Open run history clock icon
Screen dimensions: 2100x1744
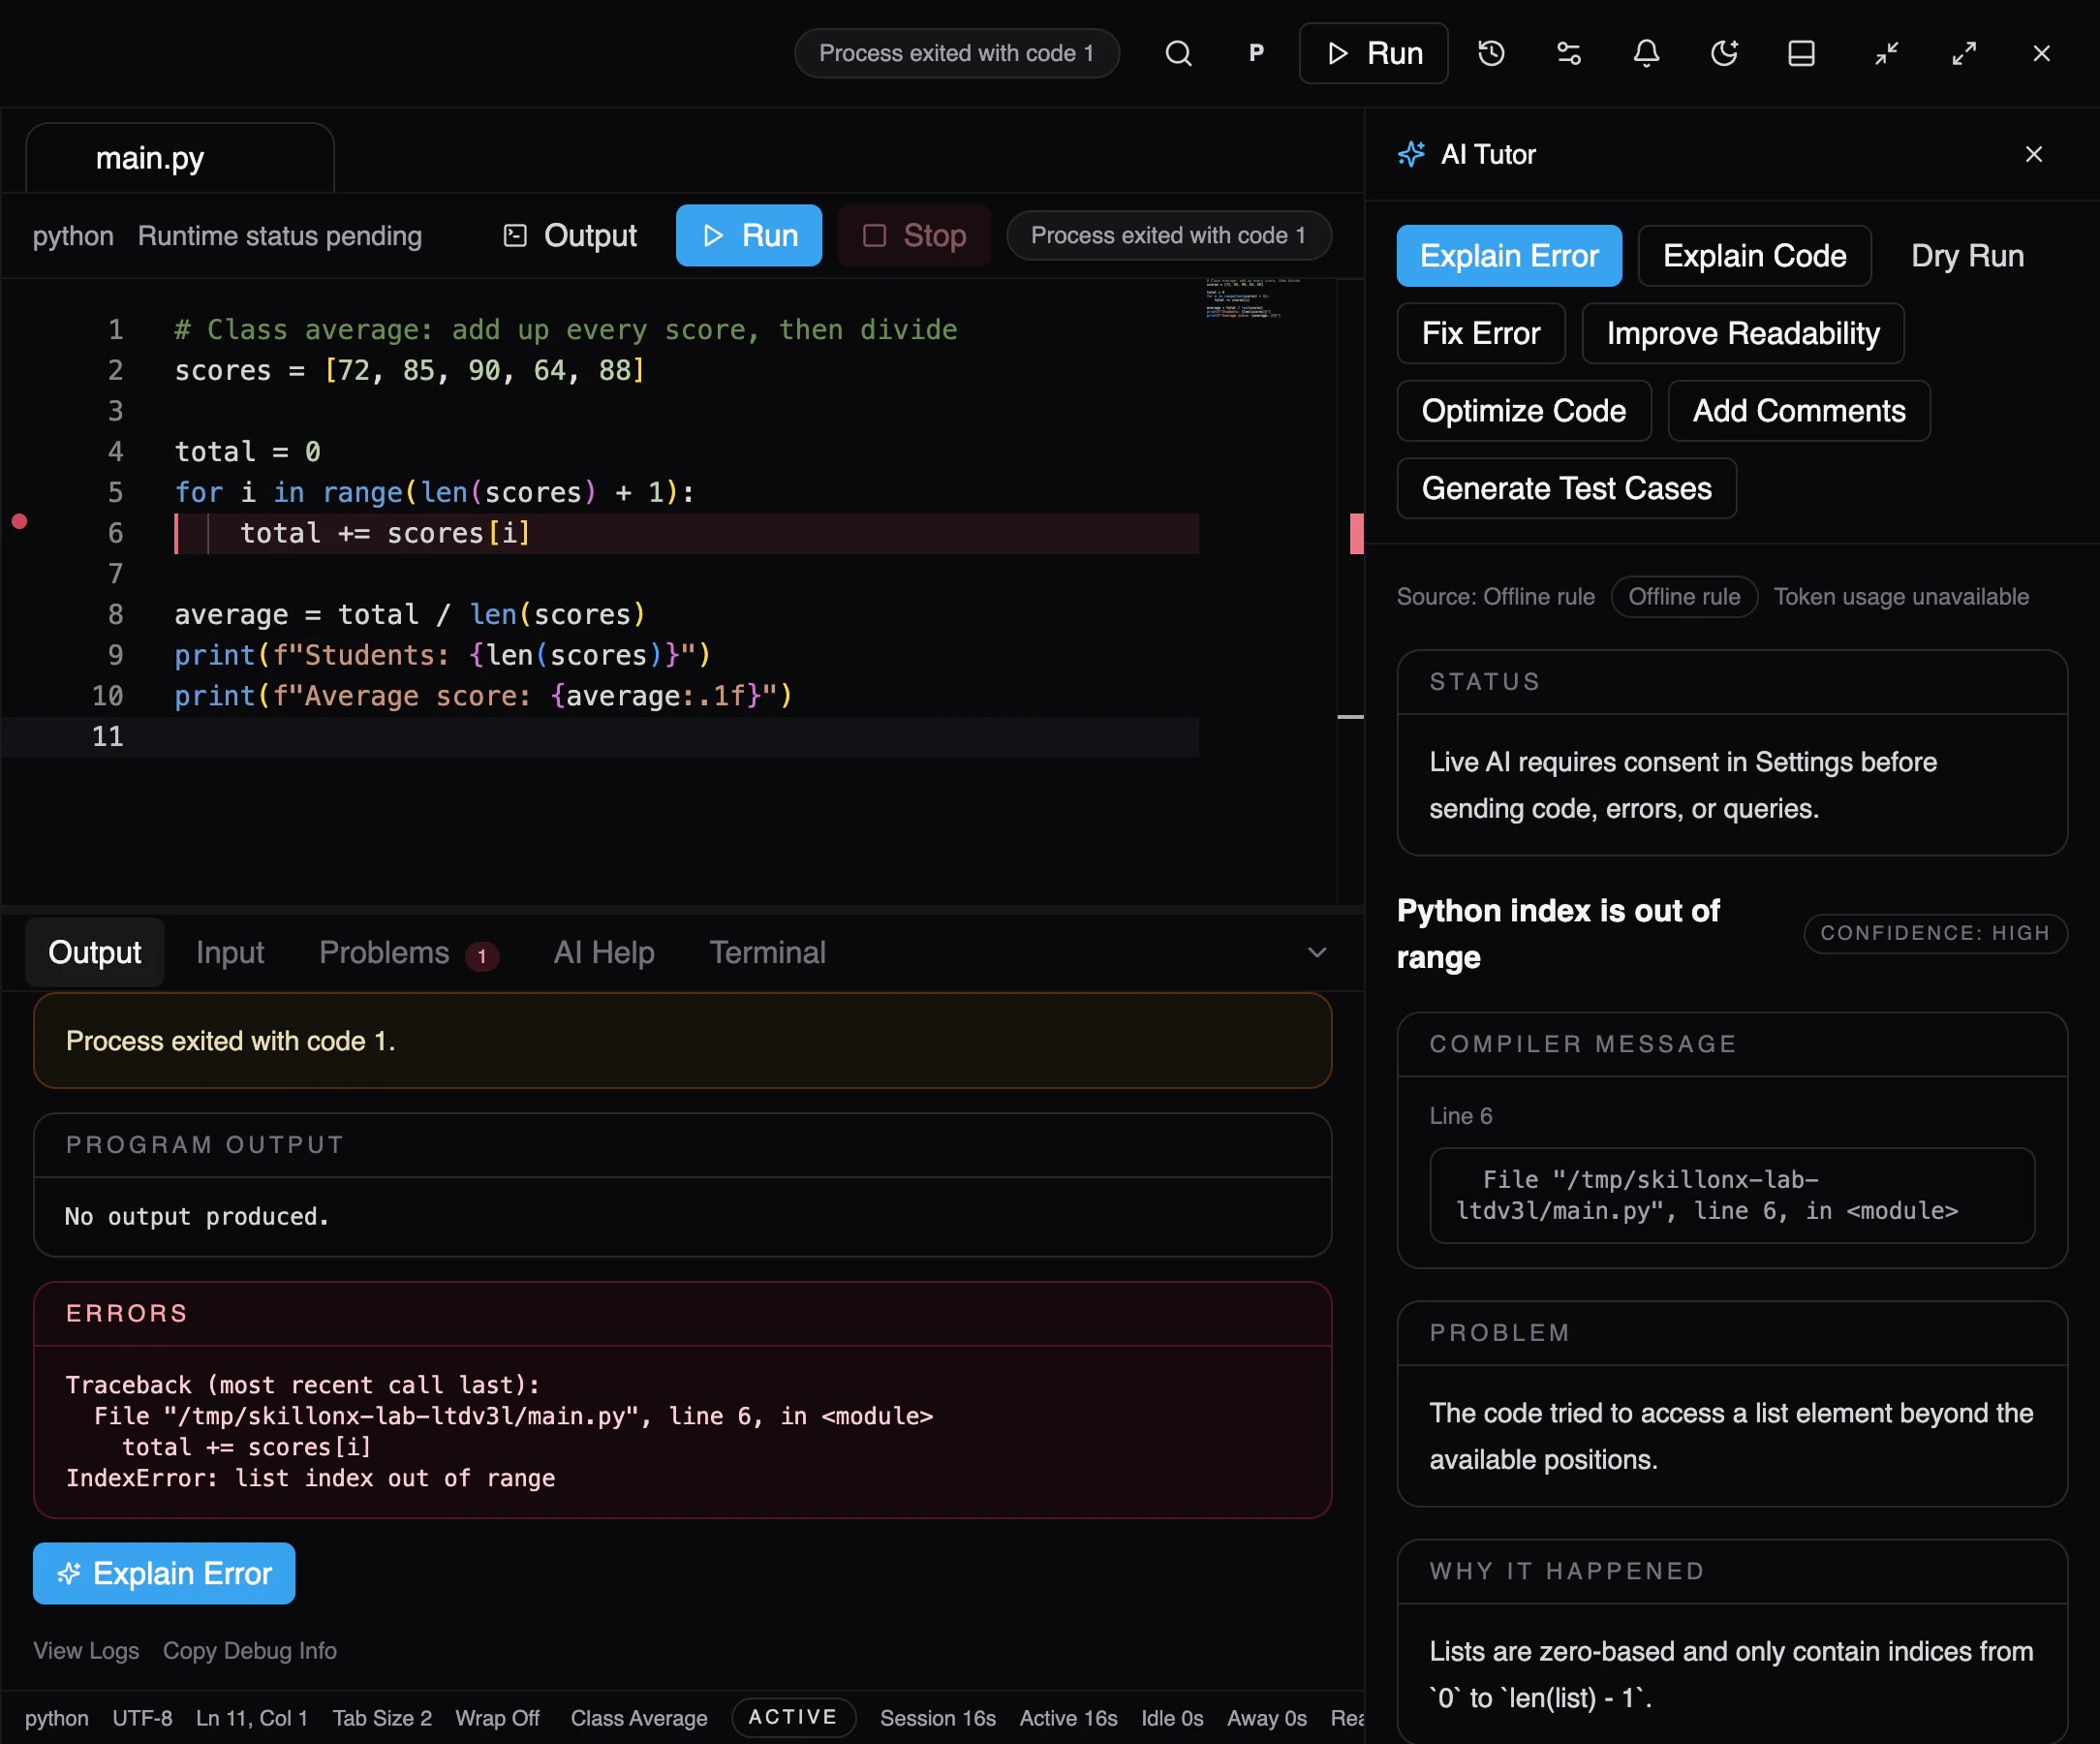click(x=1491, y=53)
